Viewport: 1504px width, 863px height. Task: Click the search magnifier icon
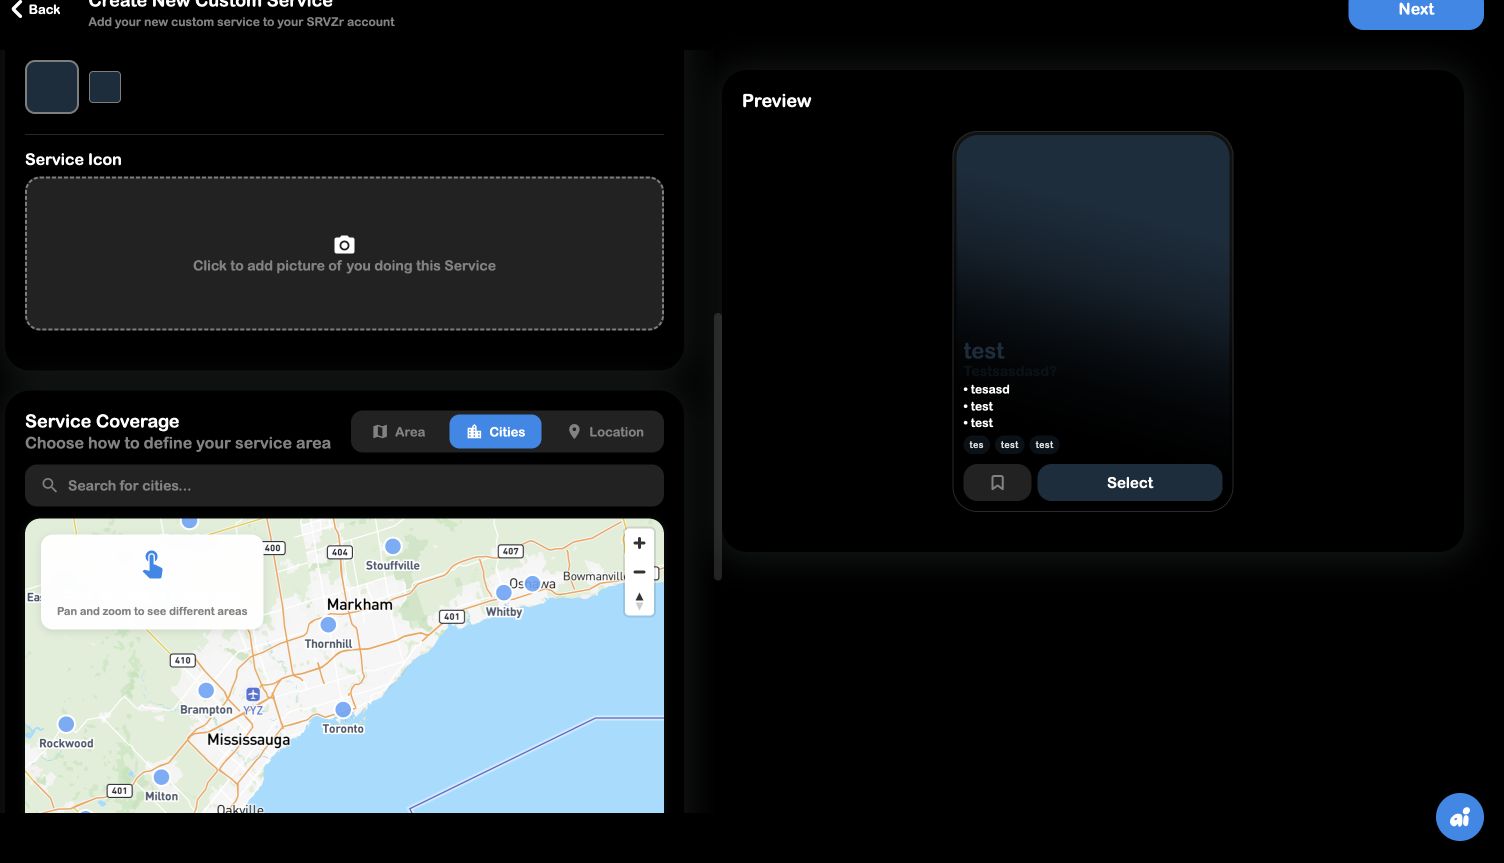pyautogui.click(x=49, y=486)
